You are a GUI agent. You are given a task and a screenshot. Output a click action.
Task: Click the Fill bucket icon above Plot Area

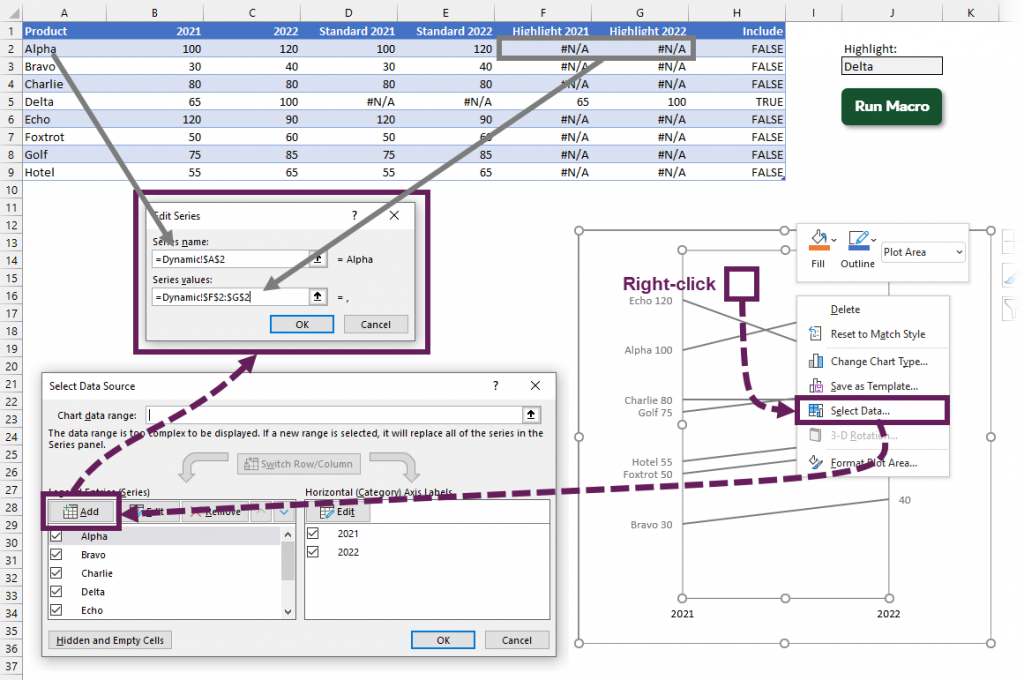click(818, 236)
